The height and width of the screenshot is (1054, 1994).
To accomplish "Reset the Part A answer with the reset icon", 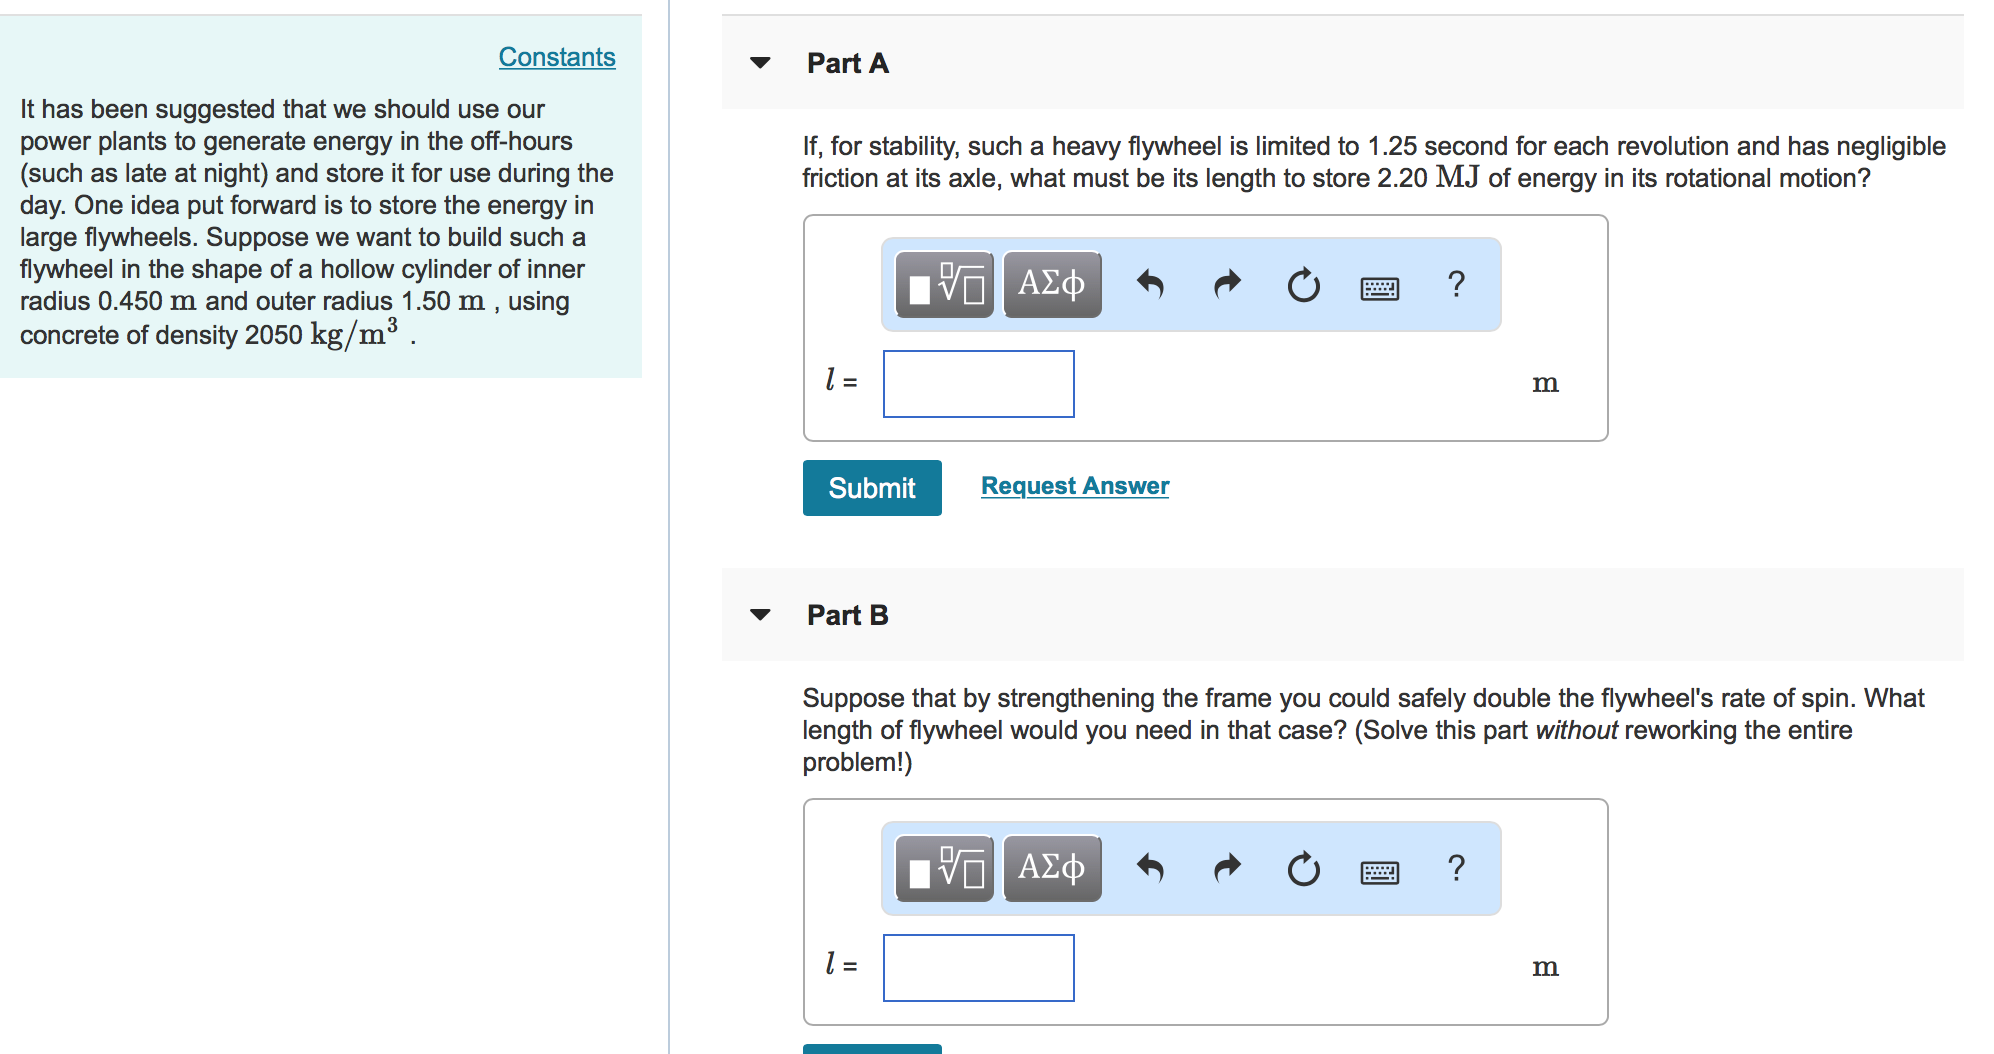I will [1302, 284].
